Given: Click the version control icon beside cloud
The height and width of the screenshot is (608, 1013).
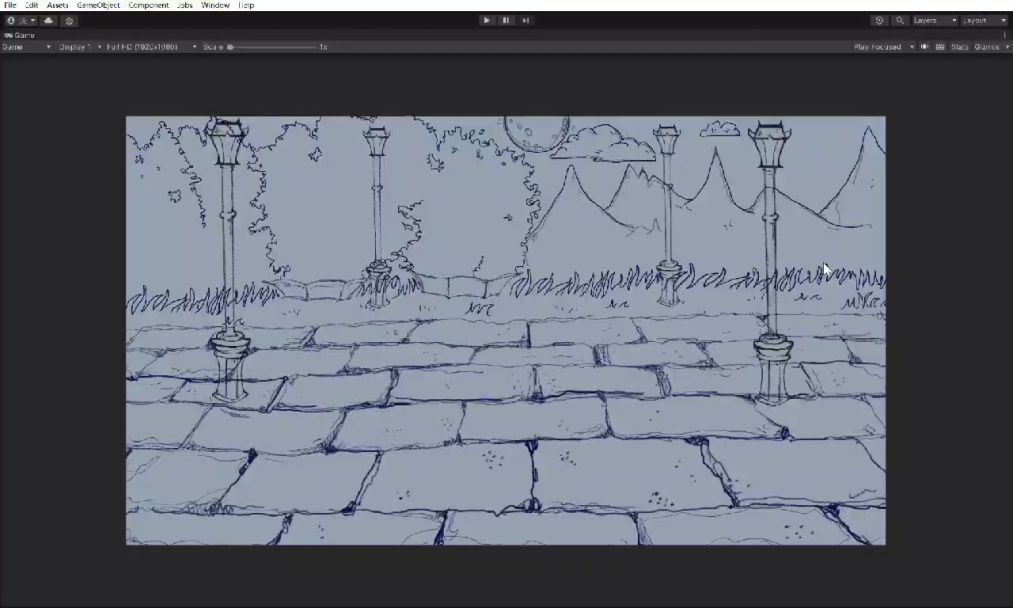Looking at the screenshot, I should (69, 20).
